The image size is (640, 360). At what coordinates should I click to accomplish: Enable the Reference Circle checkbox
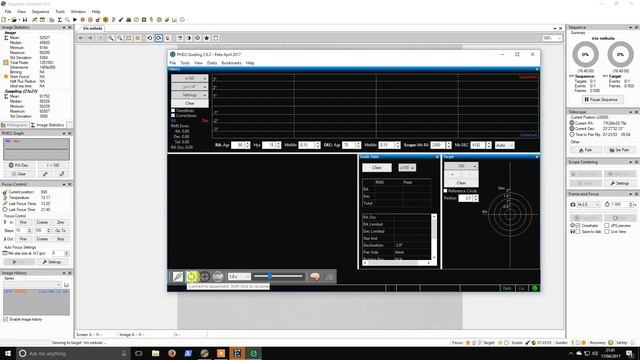(x=446, y=191)
